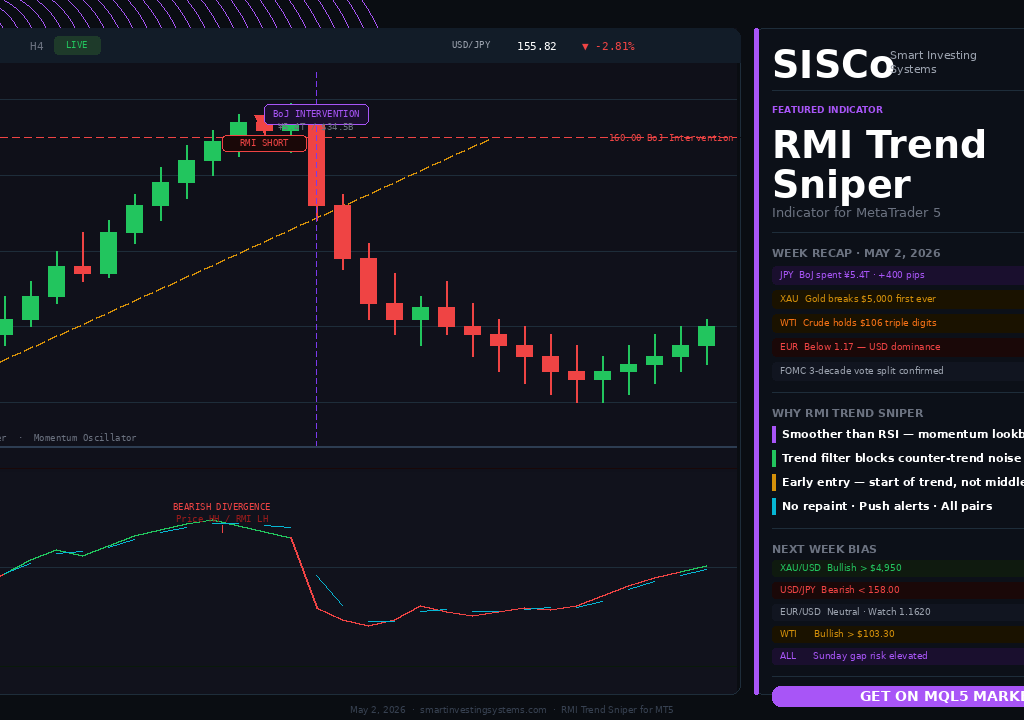Click RMI Trend Sniper for MT5 footer text
This screenshot has width=1024, height=720.
click(617, 710)
